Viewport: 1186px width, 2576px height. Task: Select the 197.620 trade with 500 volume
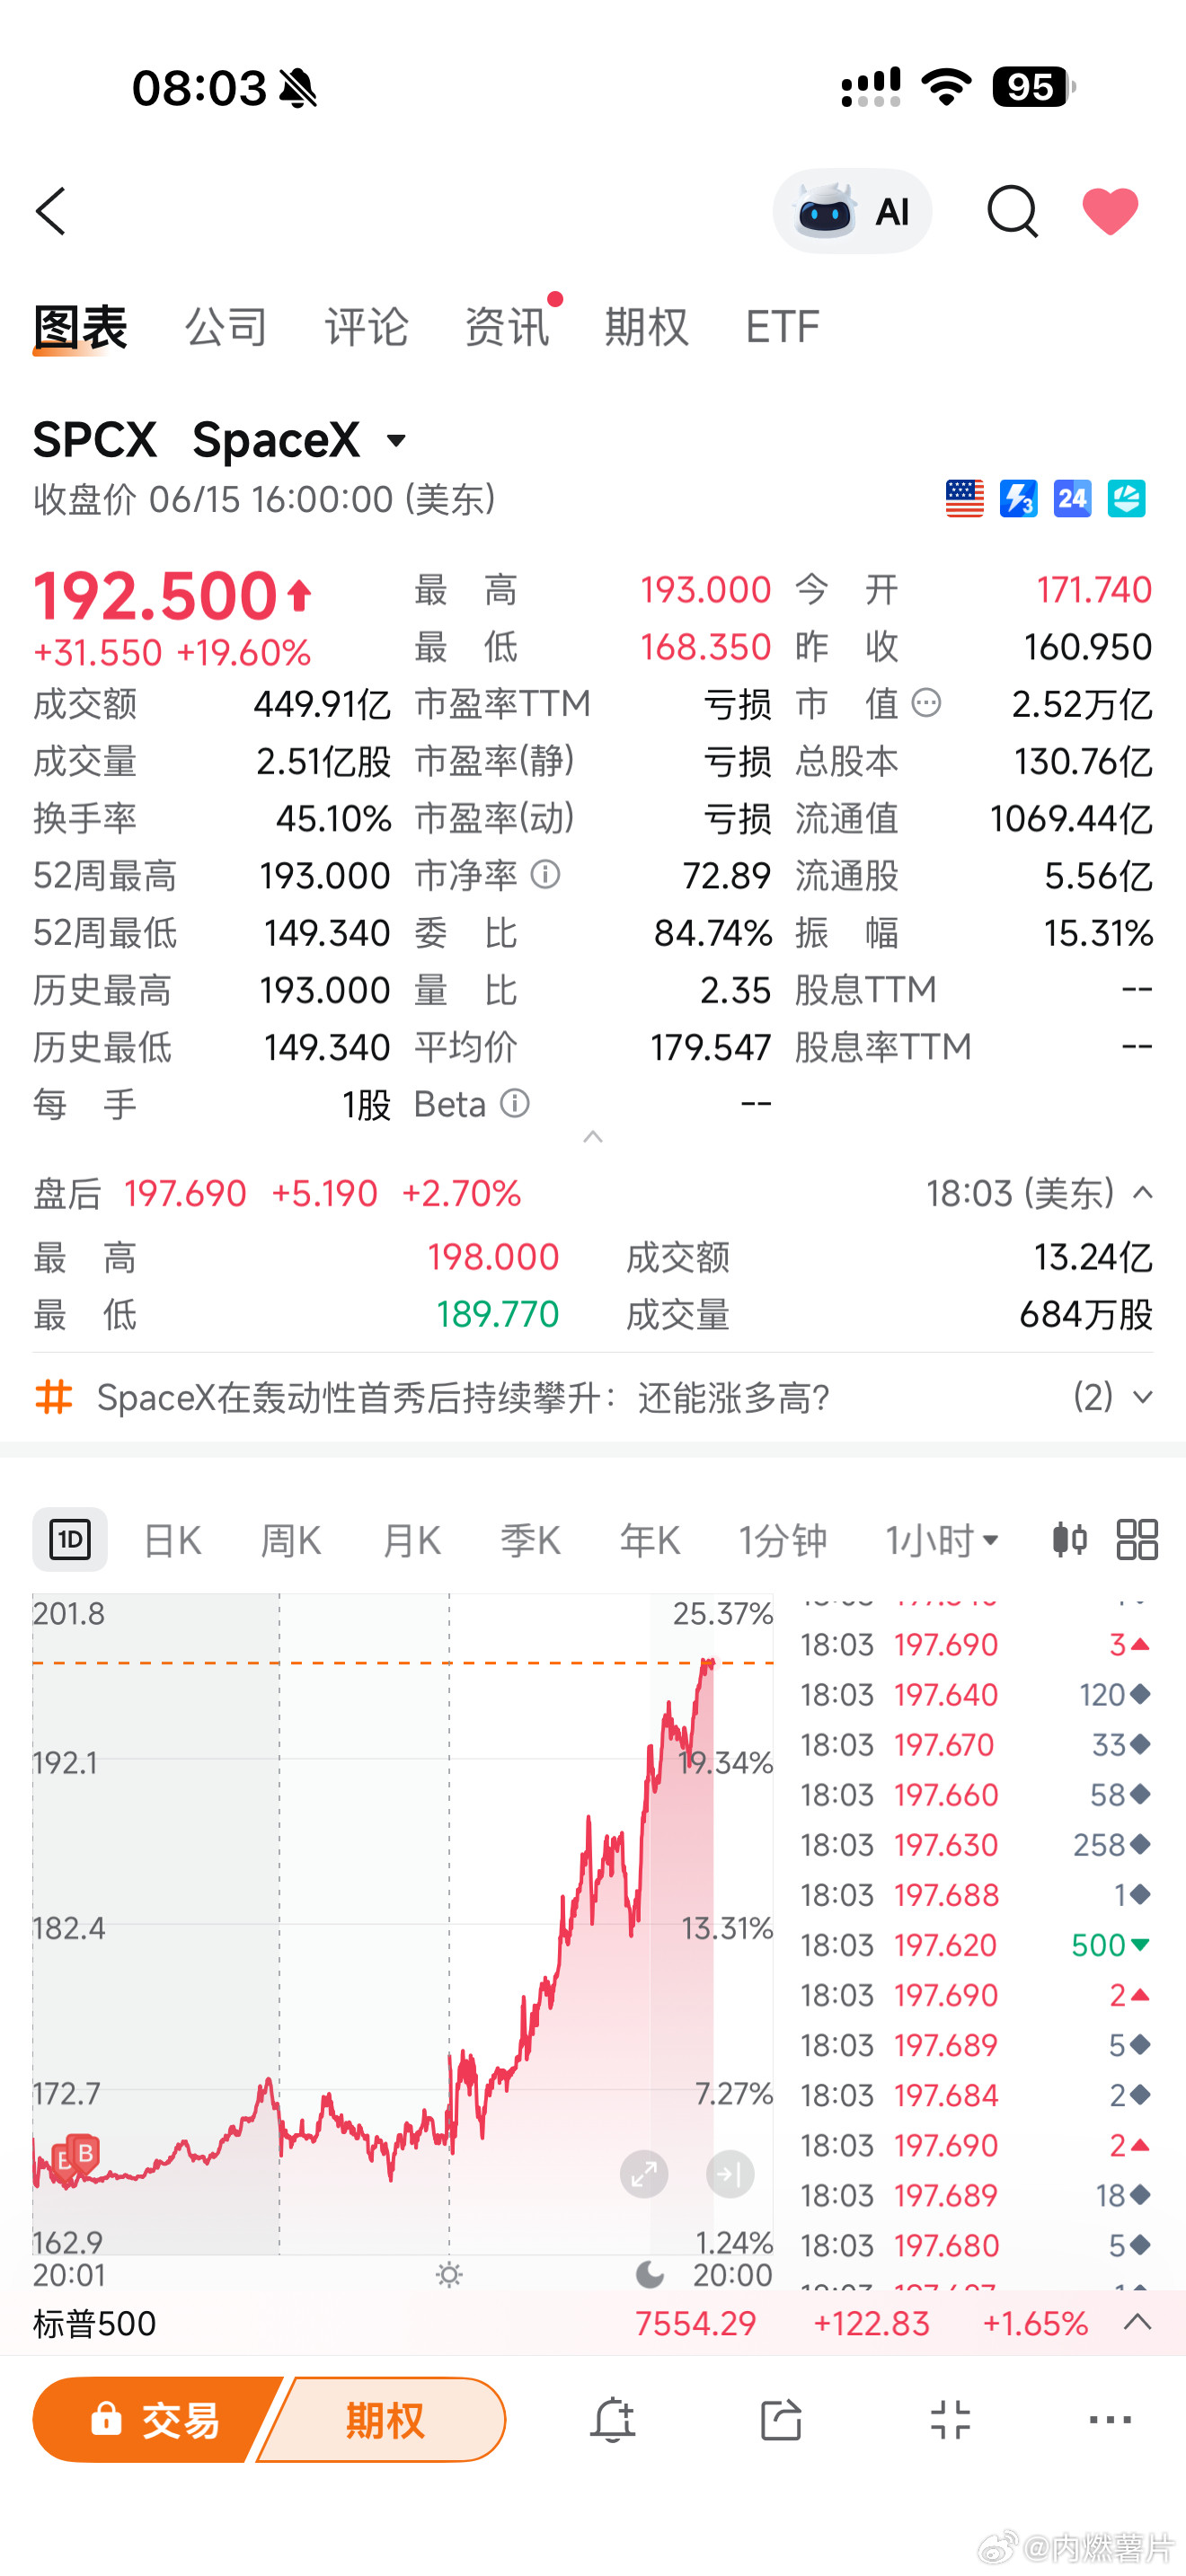[976, 1944]
